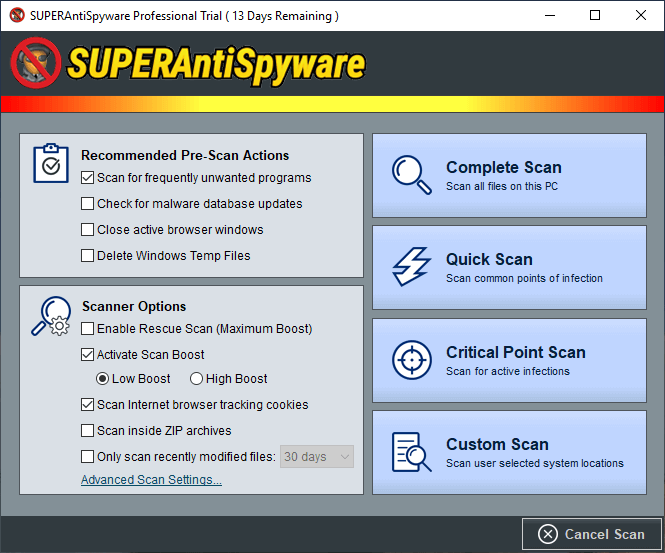
Task: Tick Only scan recently modified files
Action: coord(87,457)
